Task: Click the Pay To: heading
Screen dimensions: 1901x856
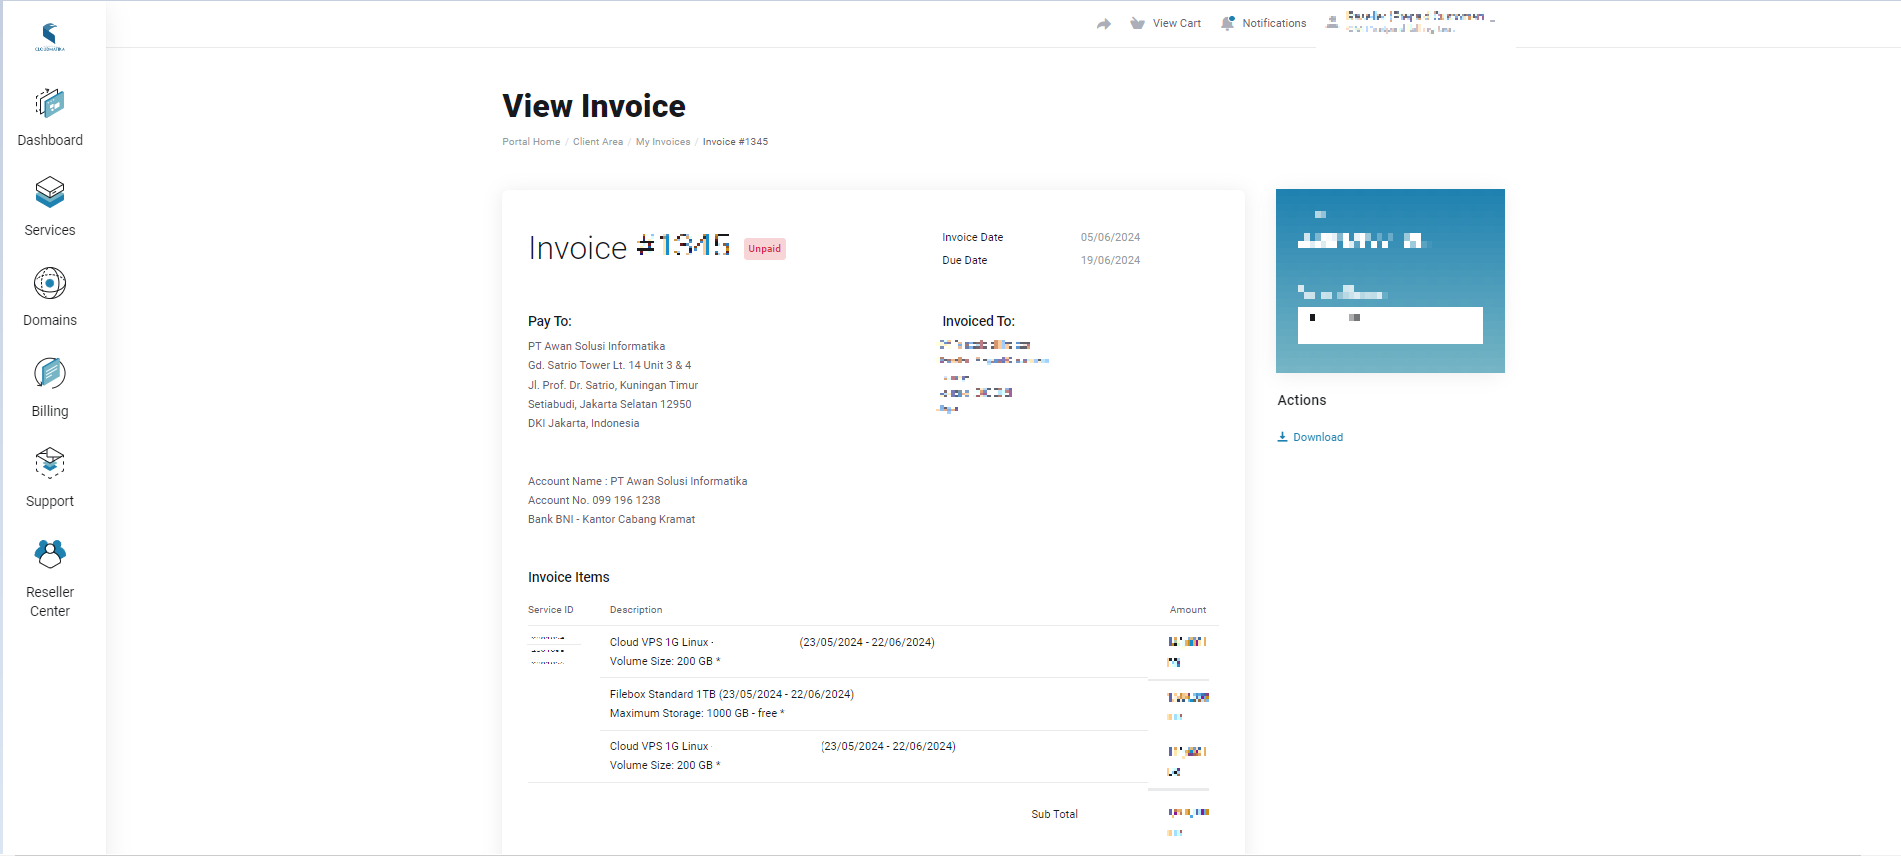Action: (x=550, y=322)
